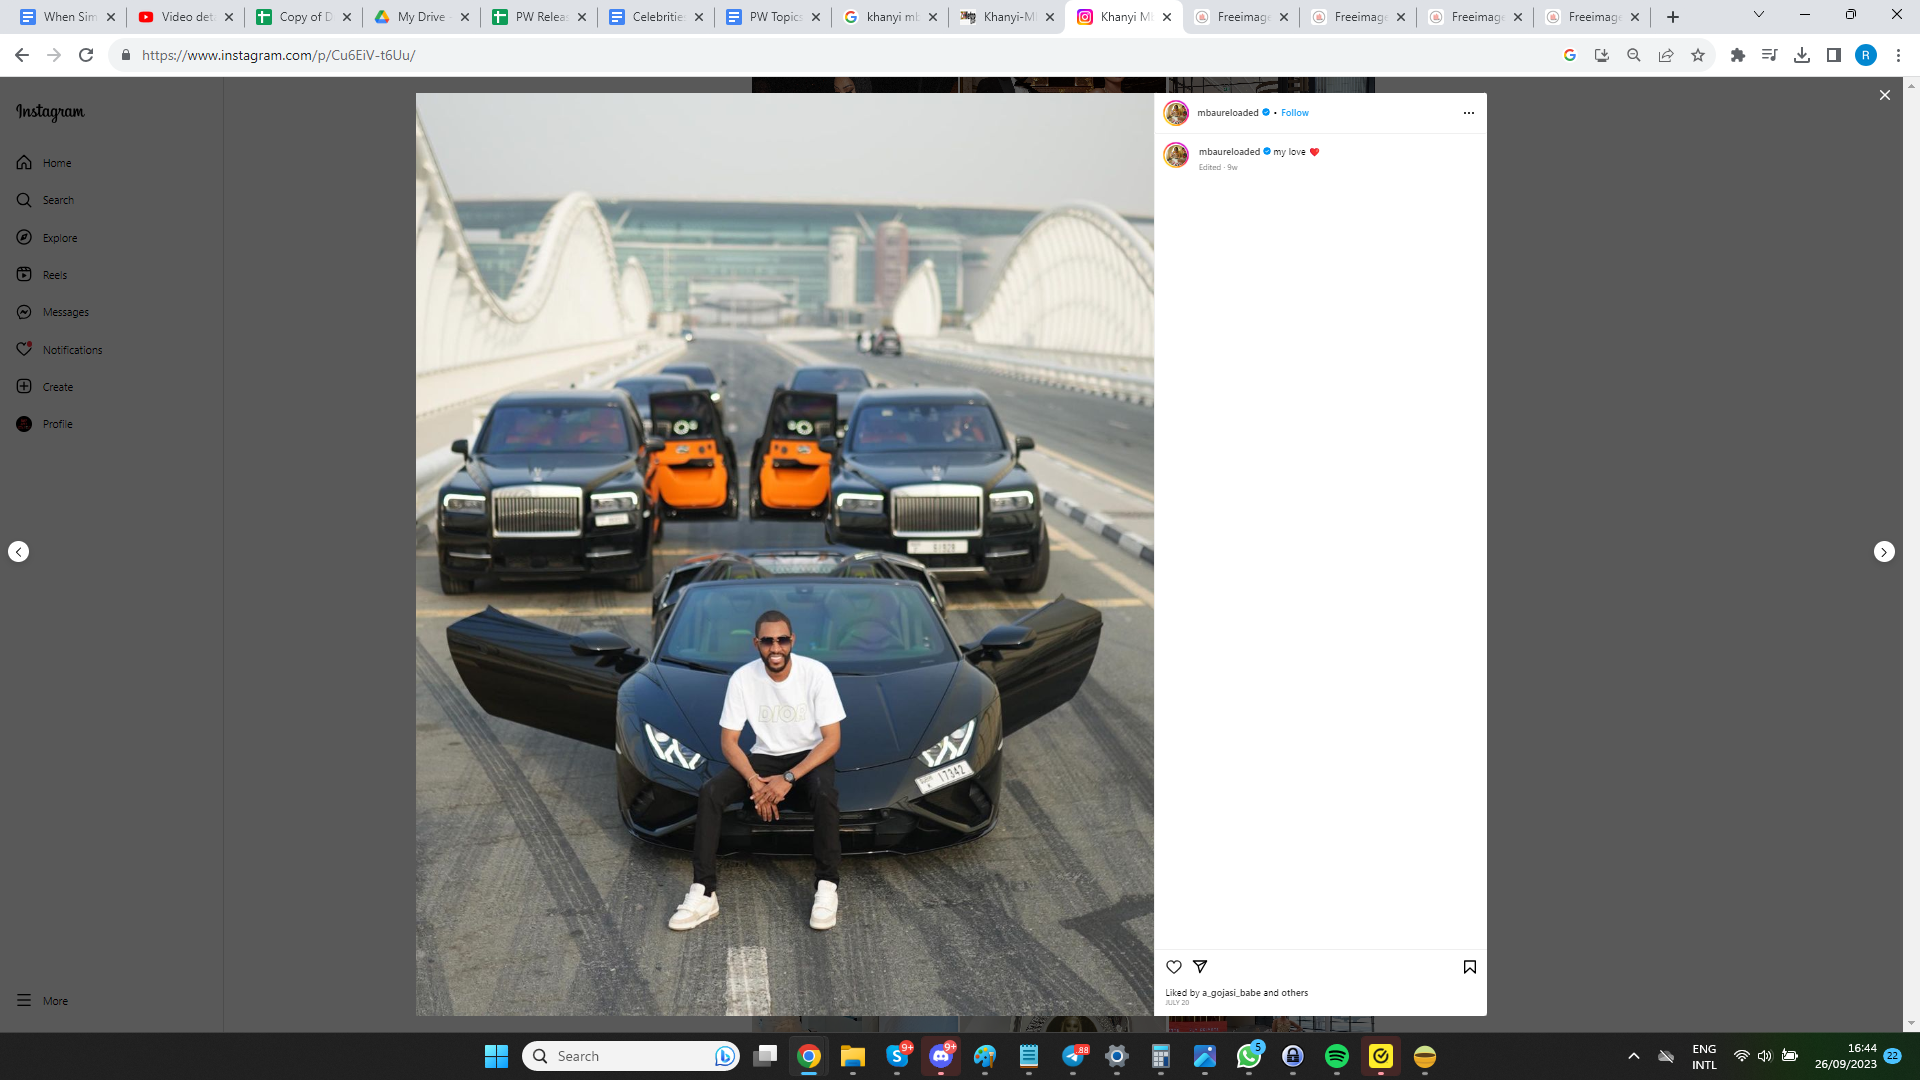
Task: Bookmark this page with star icon
Action: pos(1697,55)
